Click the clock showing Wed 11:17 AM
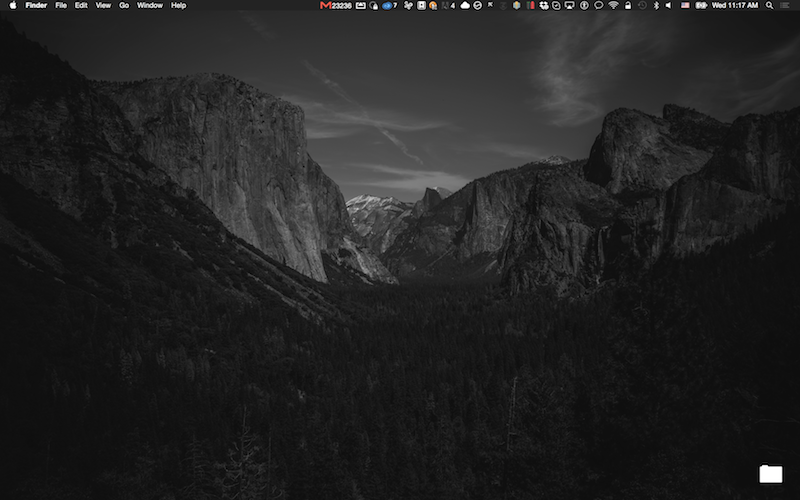The height and width of the screenshot is (500, 800). pyautogui.click(x=735, y=5)
